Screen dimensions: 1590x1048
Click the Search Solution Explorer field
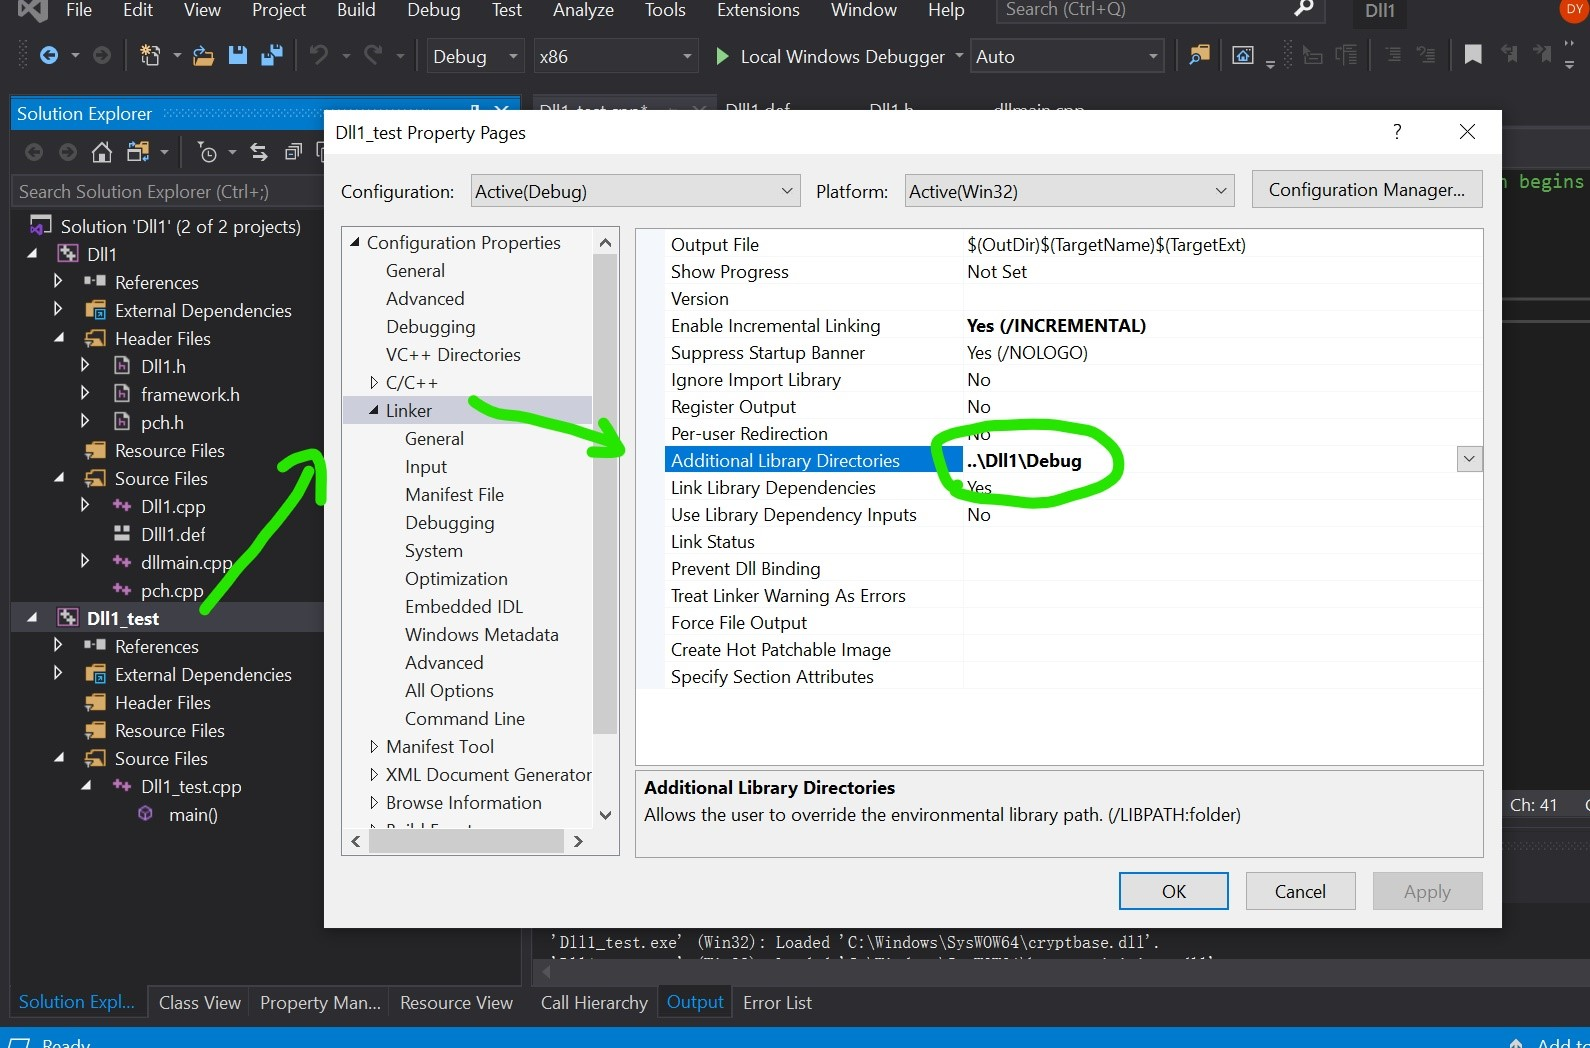(x=168, y=191)
